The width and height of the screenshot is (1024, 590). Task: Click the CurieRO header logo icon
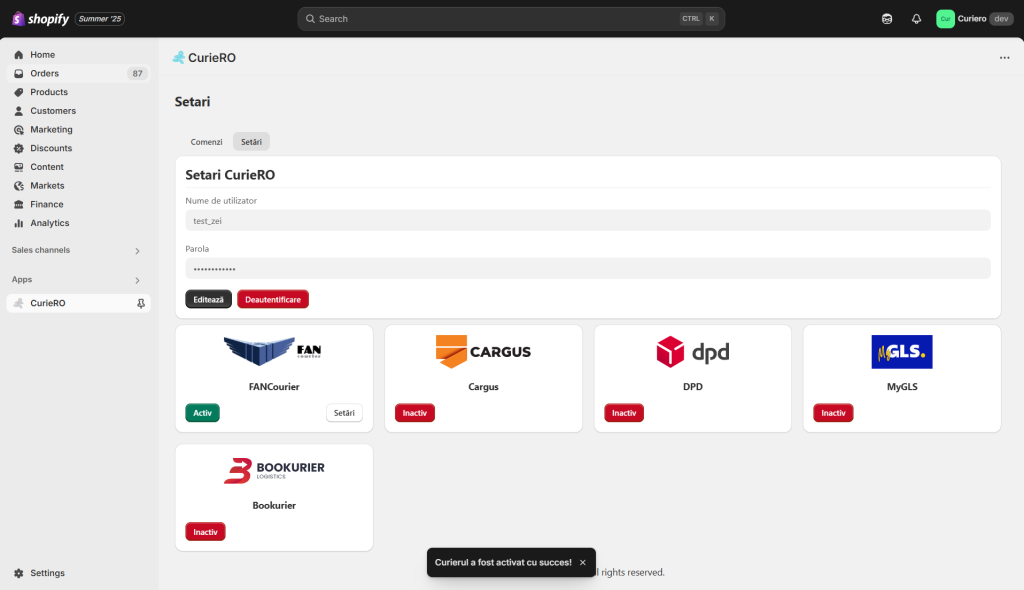point(178,57)
